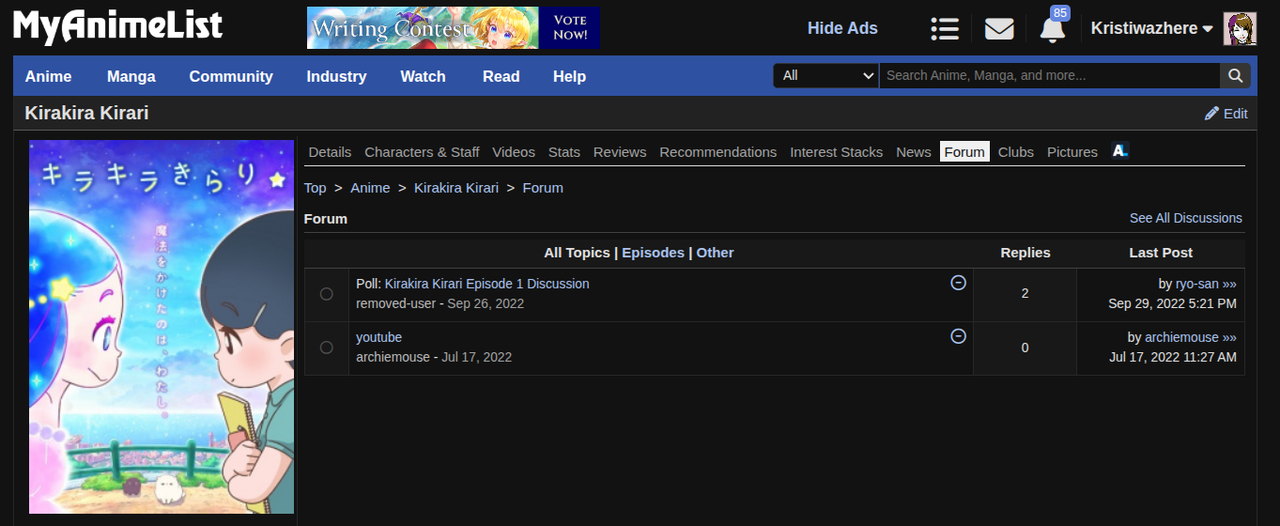The image size is (1280, 526).
Task: Select the status circle of Episode 1 Discussion
Action: coord(326,294)
